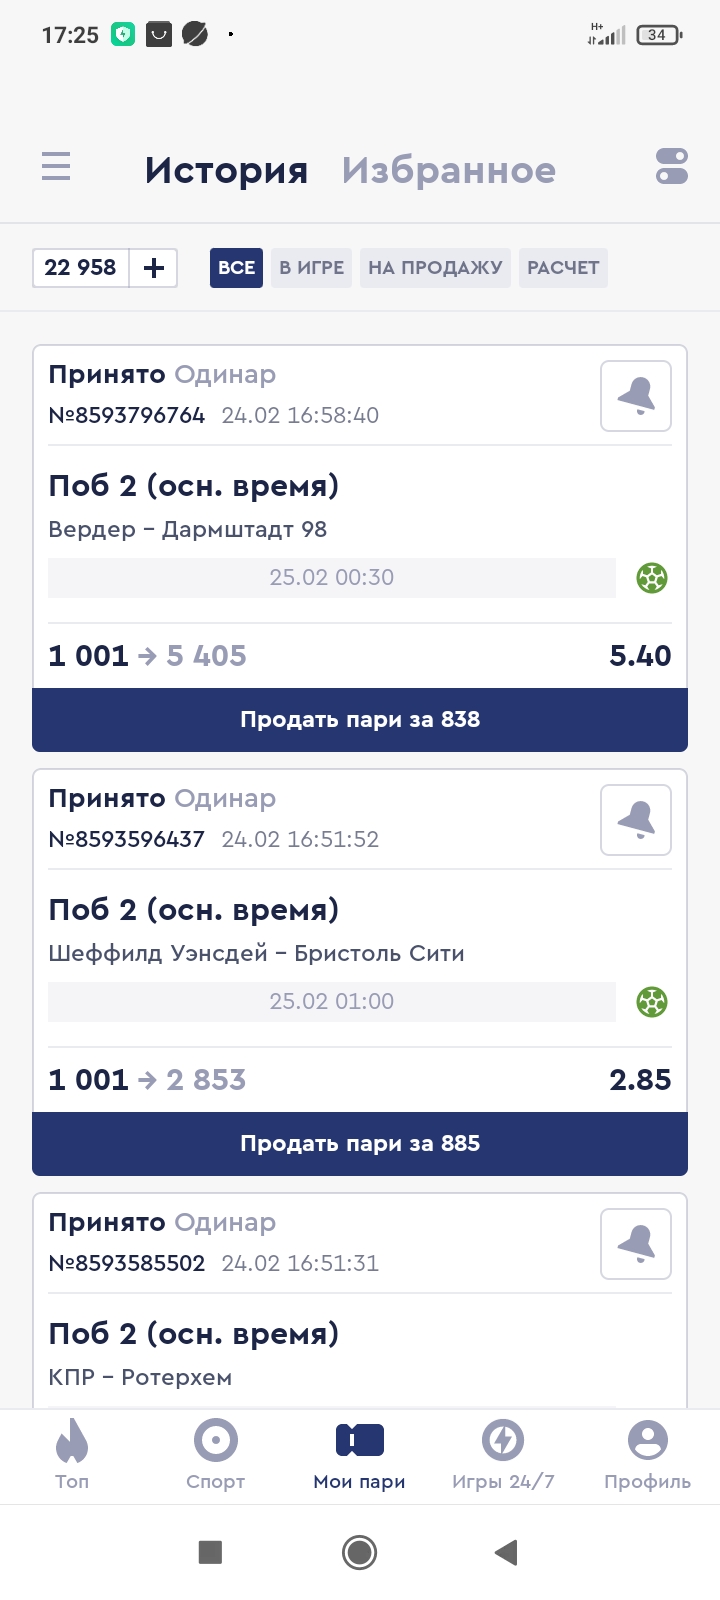
Task: Open the hamburger menu
Action: coord(56,166)
